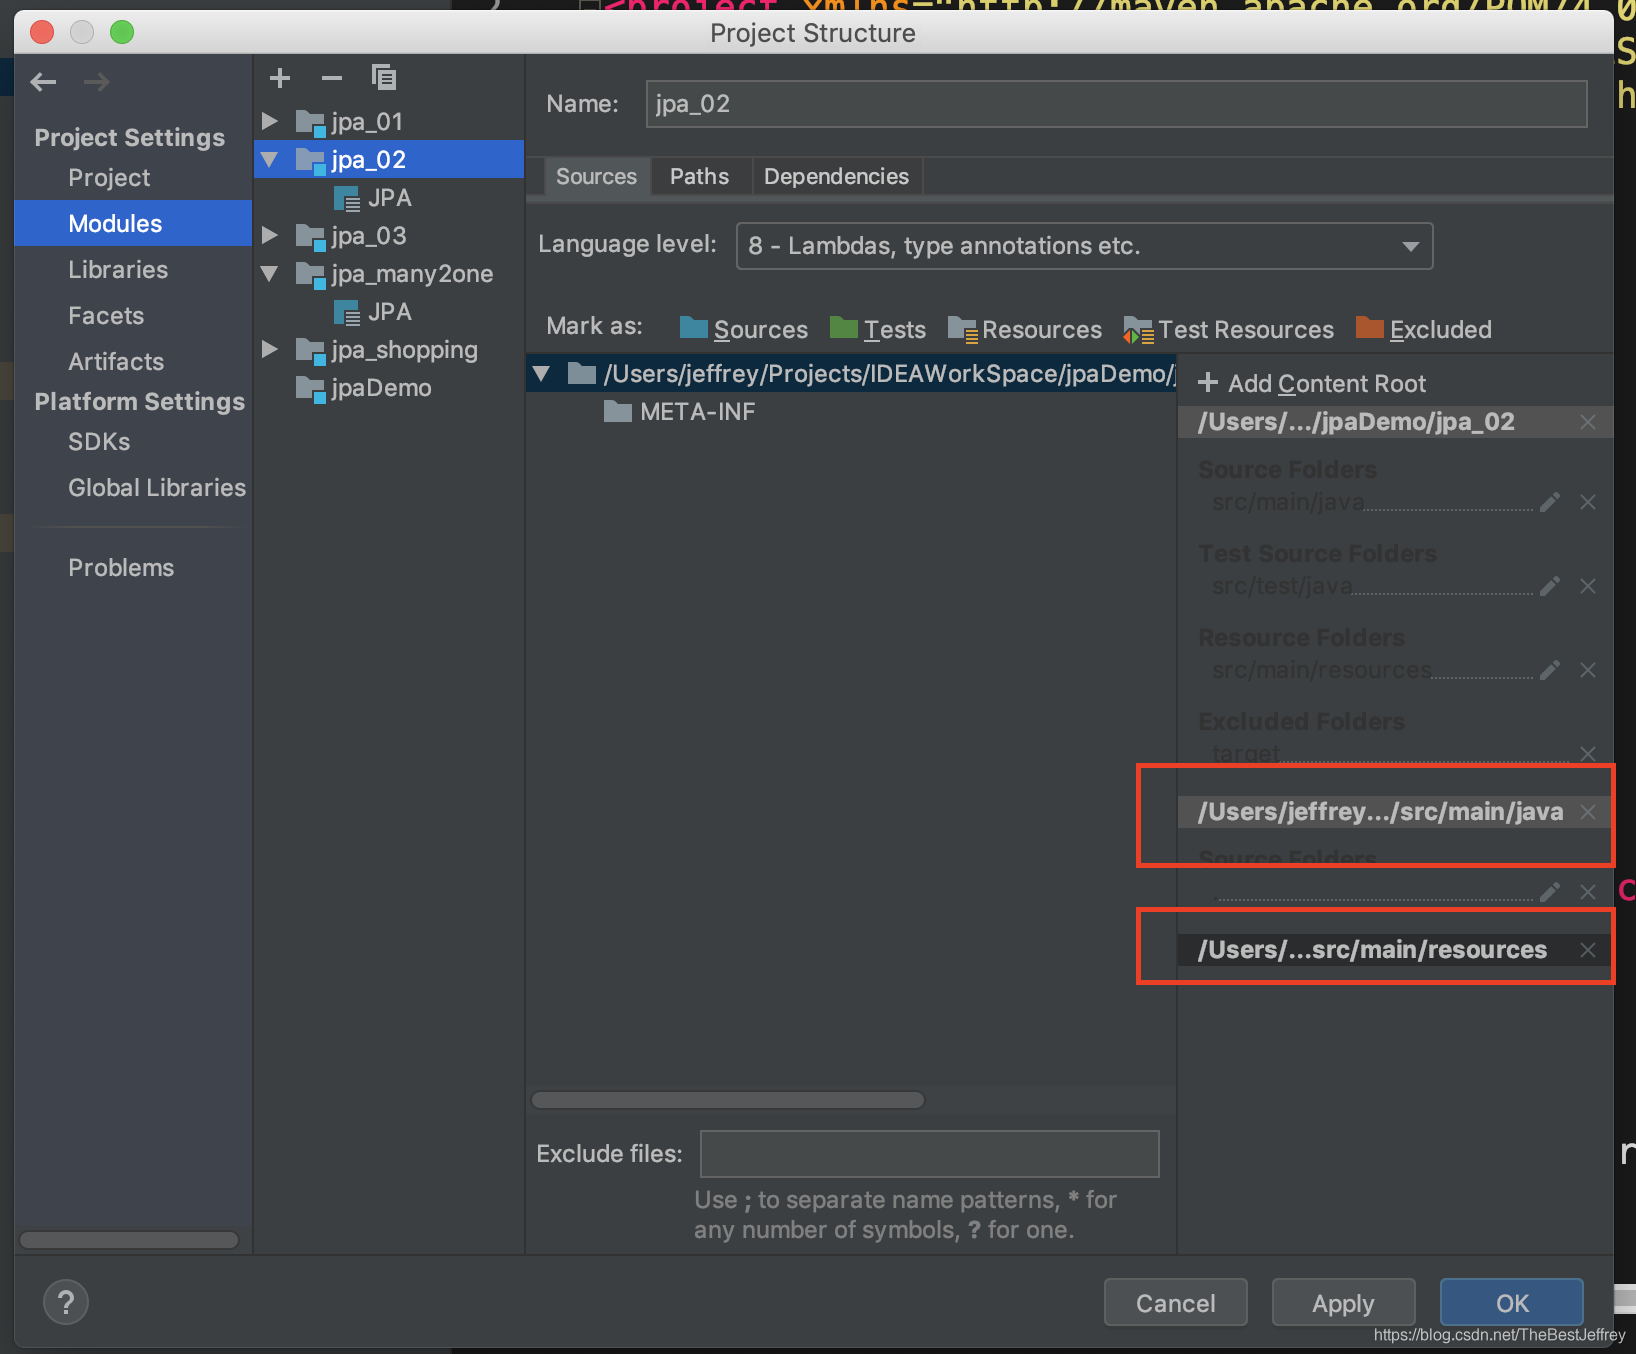
Task: Unmark src/main/resources resource folder
Action: 1588,670
